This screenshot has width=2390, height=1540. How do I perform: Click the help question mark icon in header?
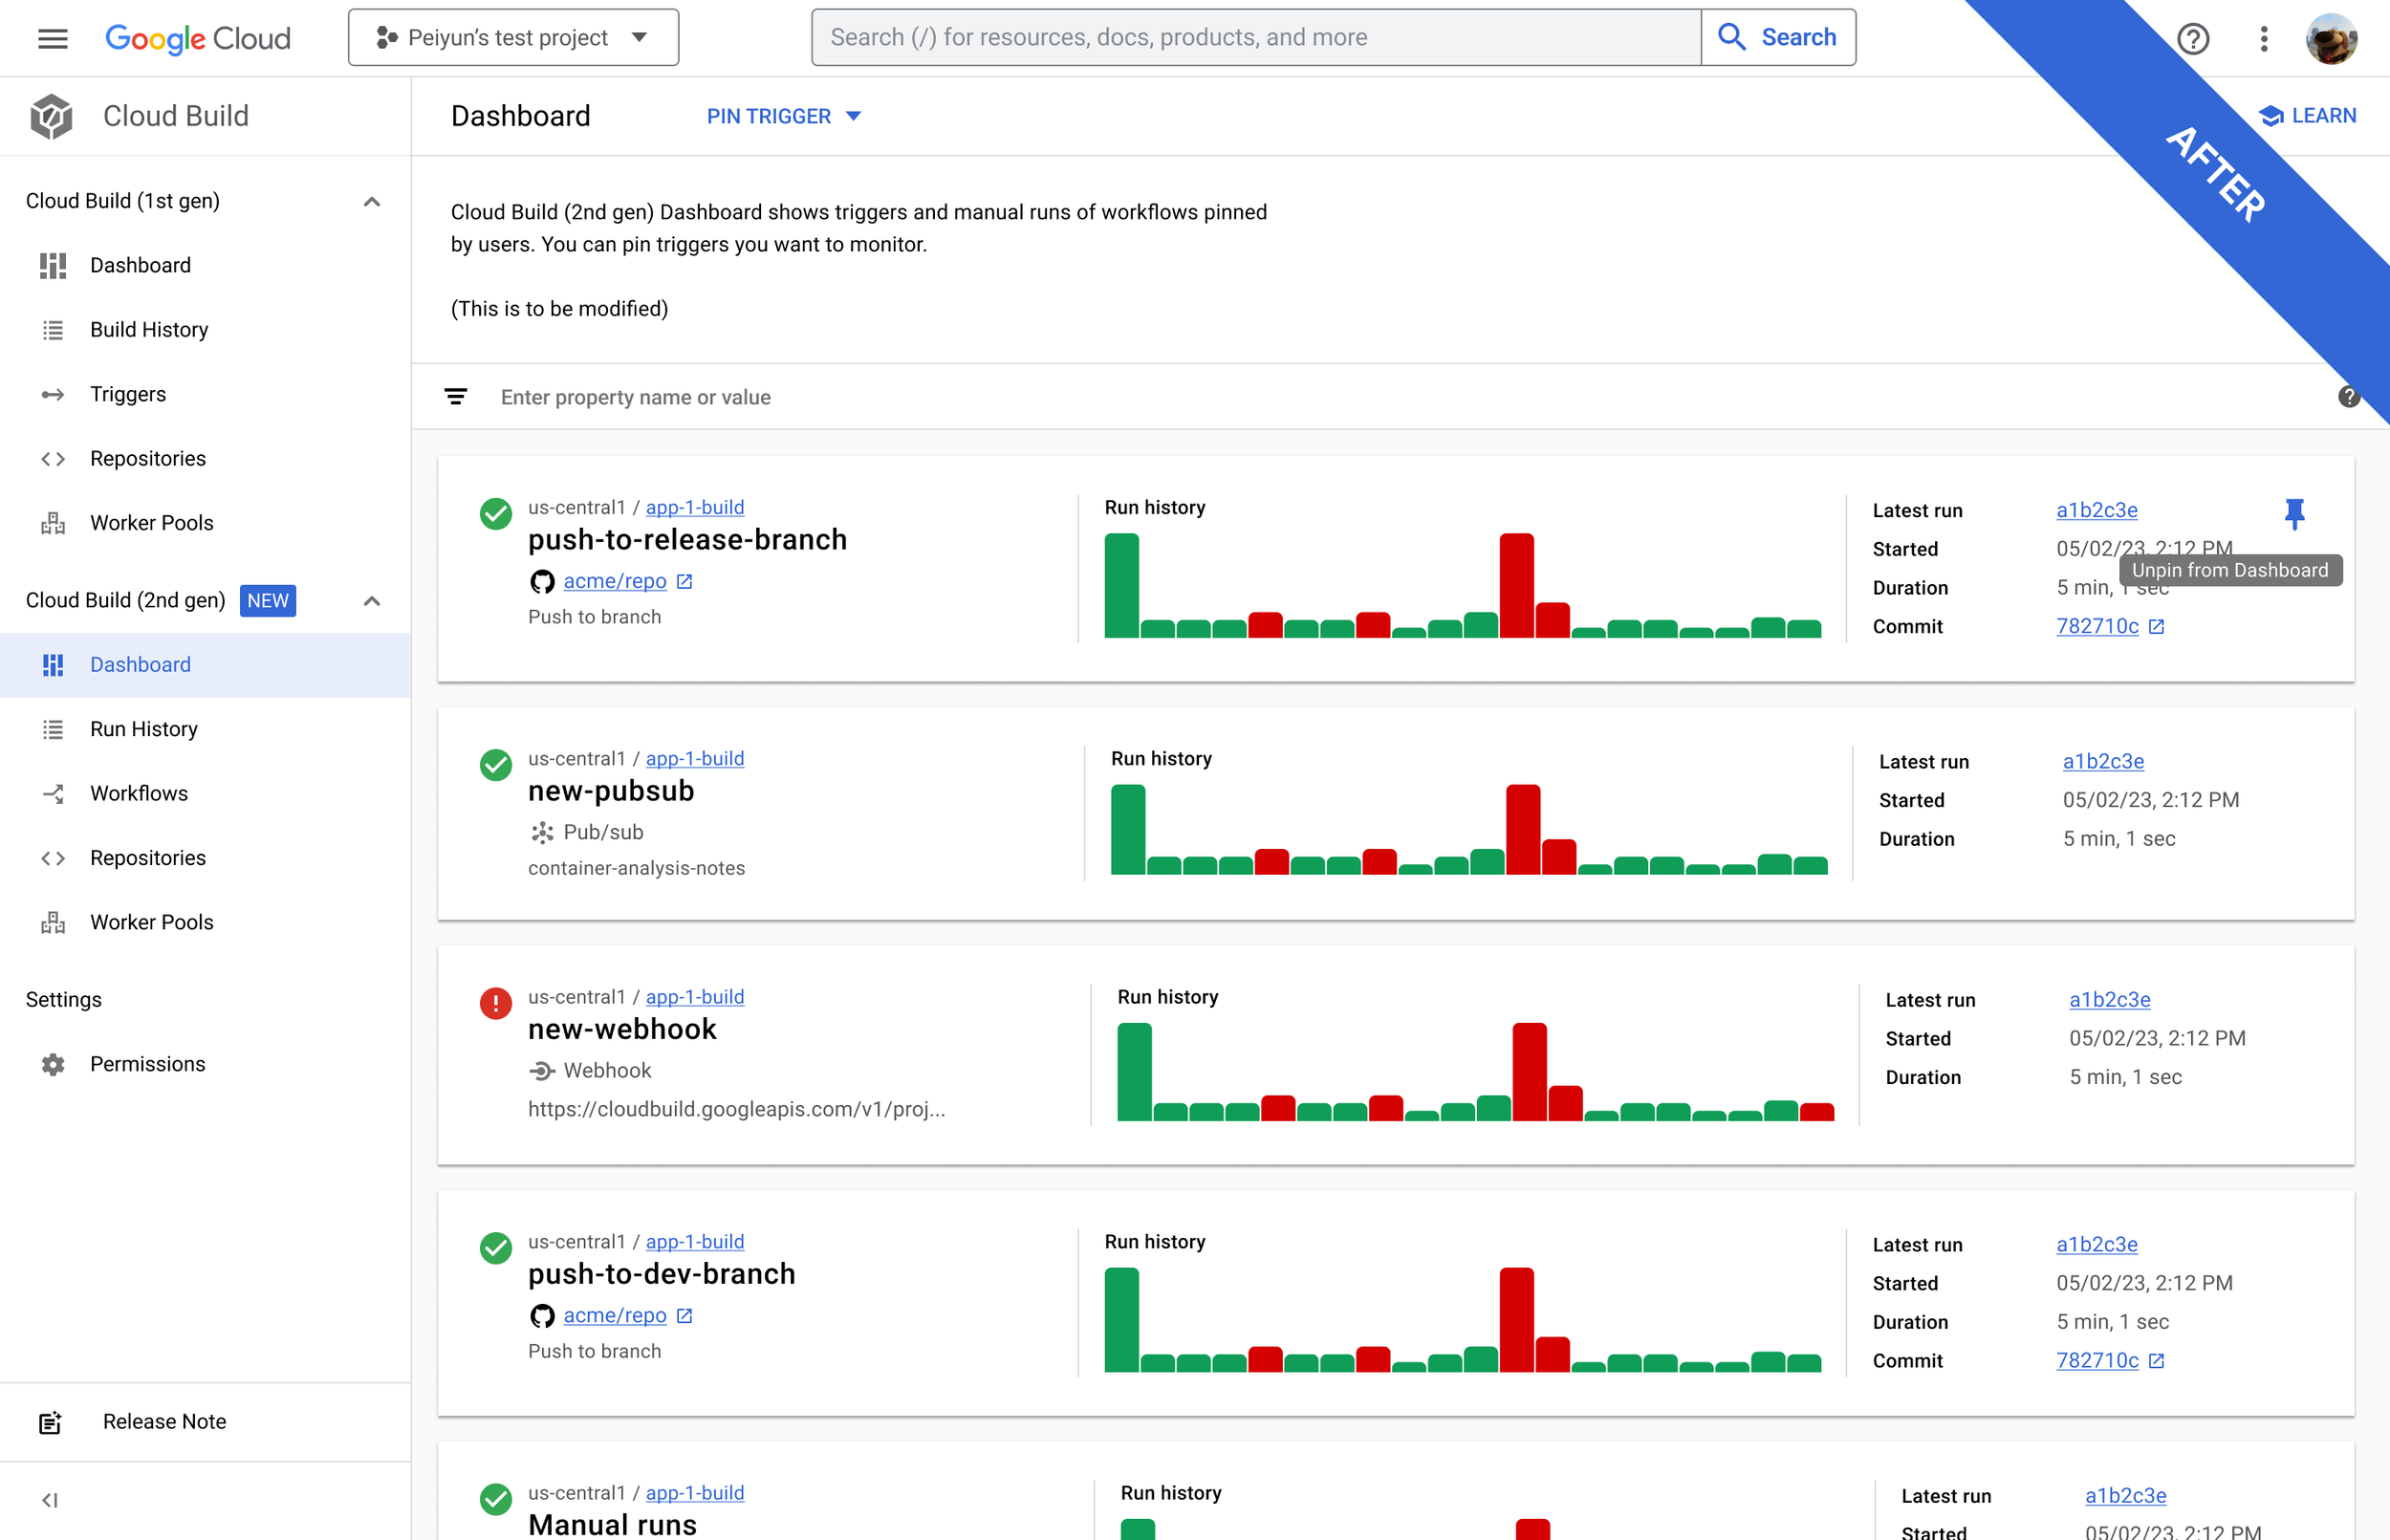coord(2192,38)
